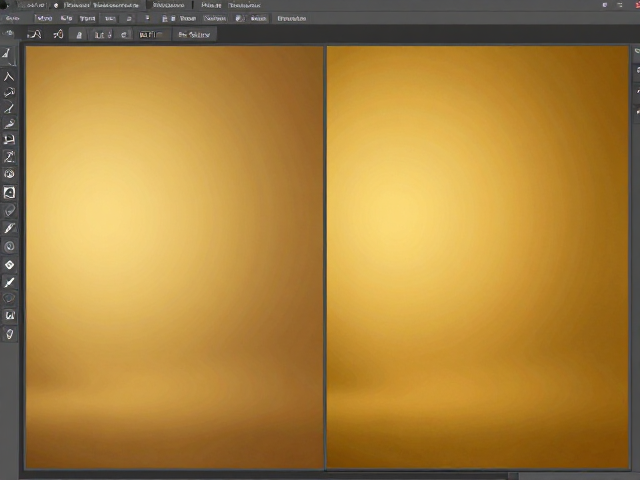The image size is (640, 480).
Task: Select the white square with dark circle tool
Action: tap(9, 193)
